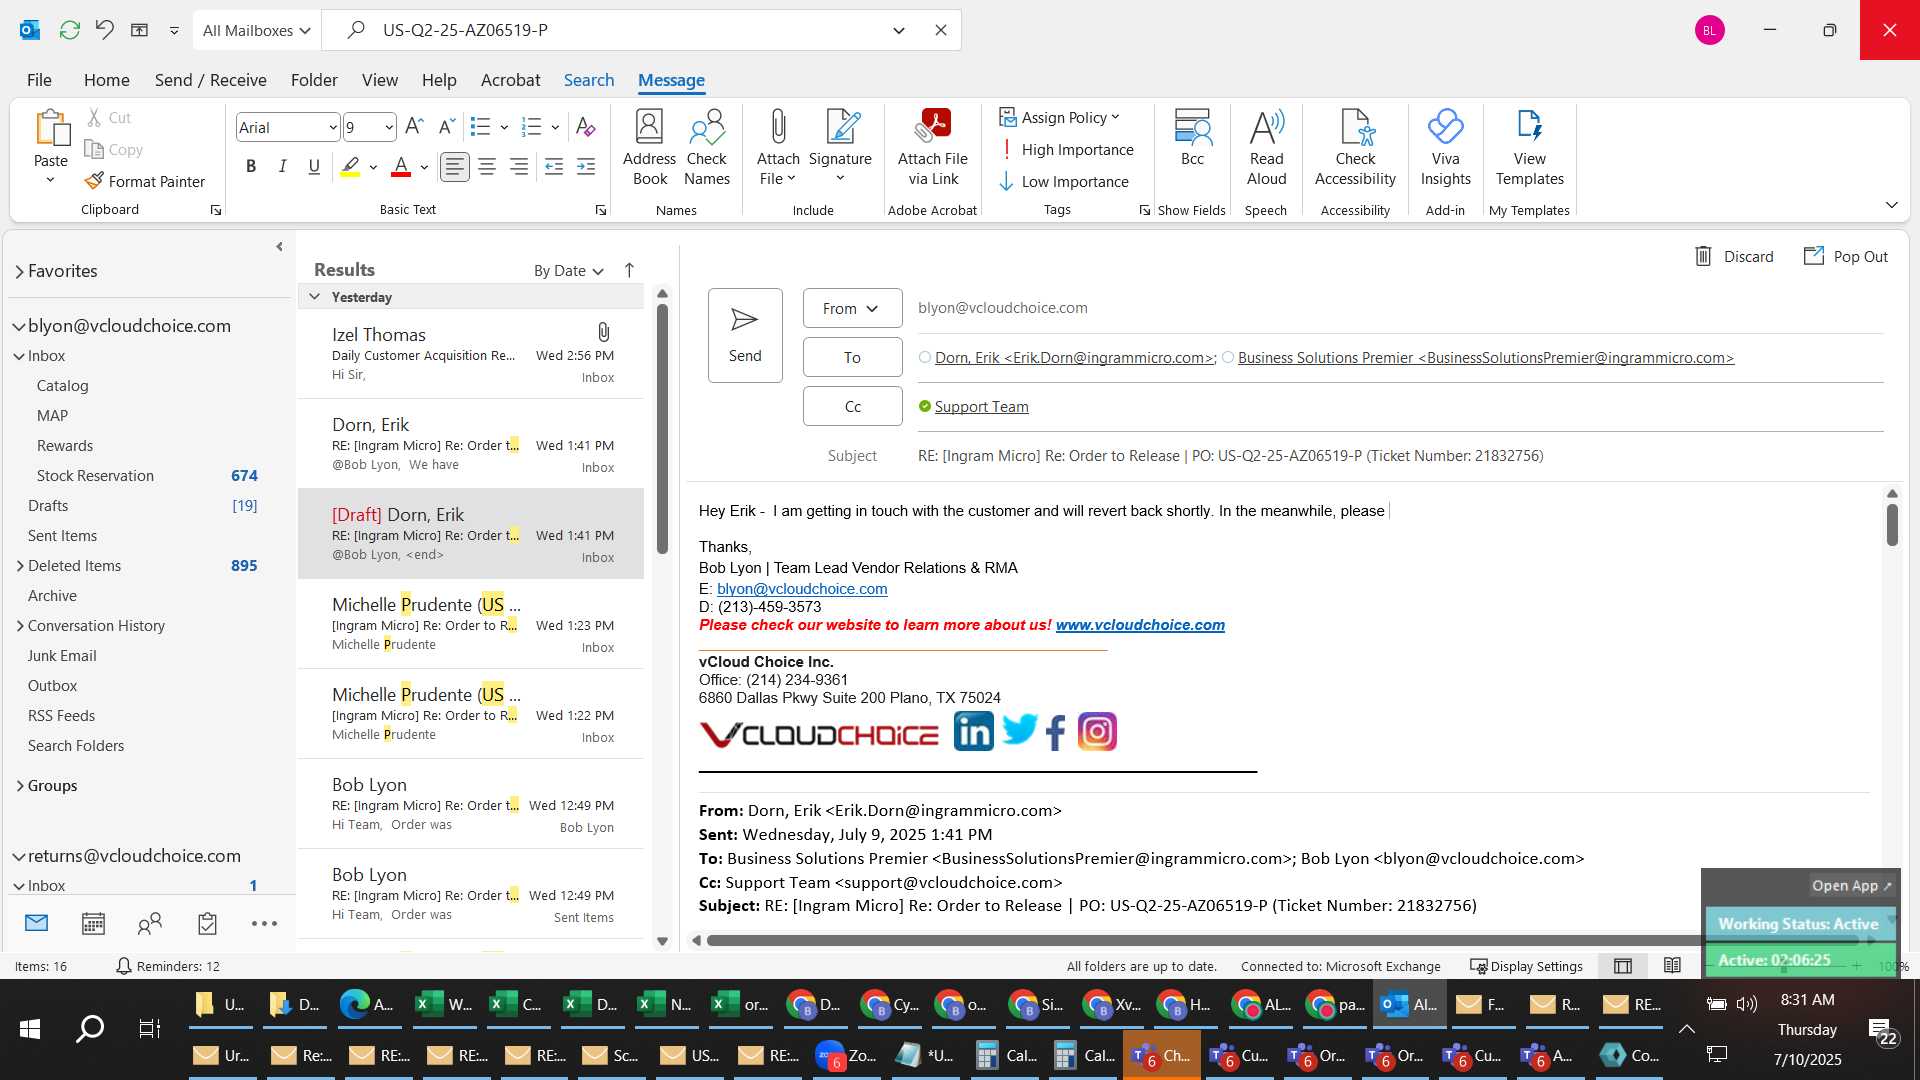Pop Out the draft reply
Viewport: 1920px width, 1080px height.
coord(1846,256)
